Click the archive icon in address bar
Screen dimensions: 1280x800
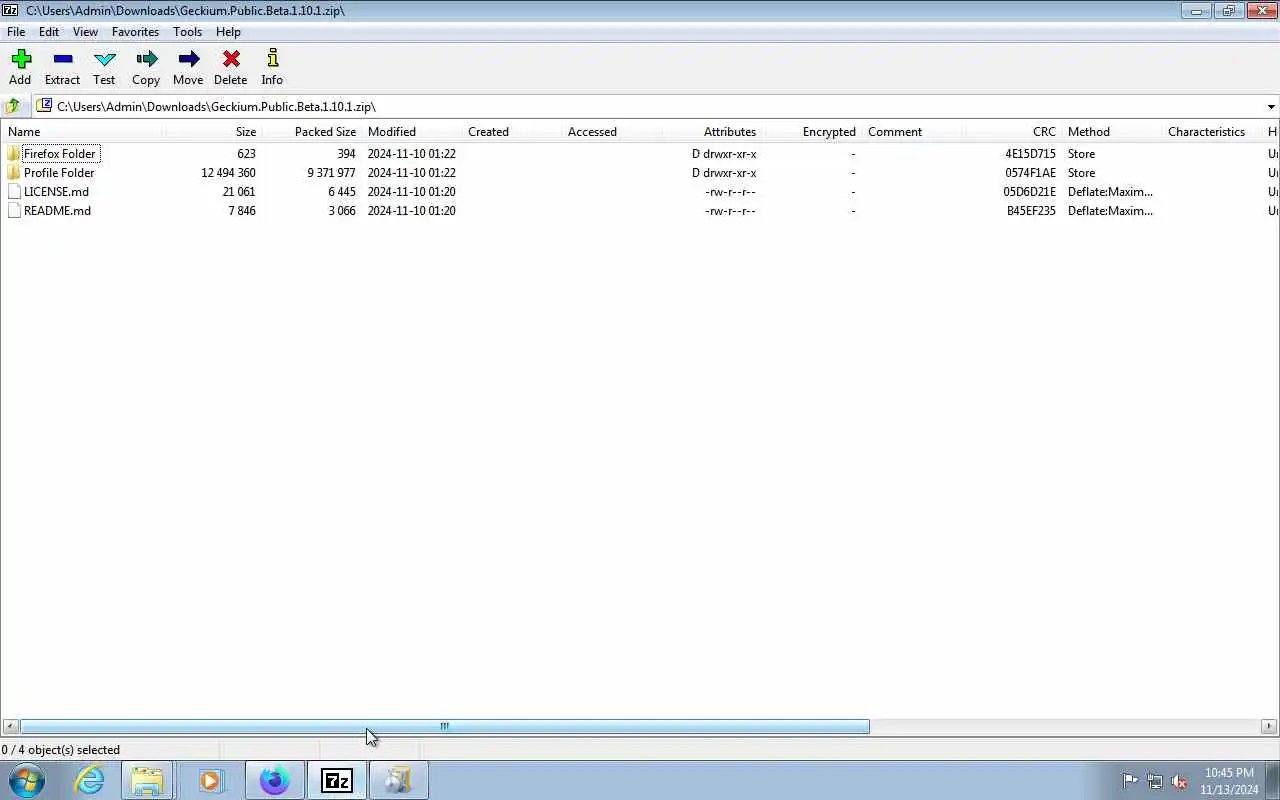click(44, 106)
